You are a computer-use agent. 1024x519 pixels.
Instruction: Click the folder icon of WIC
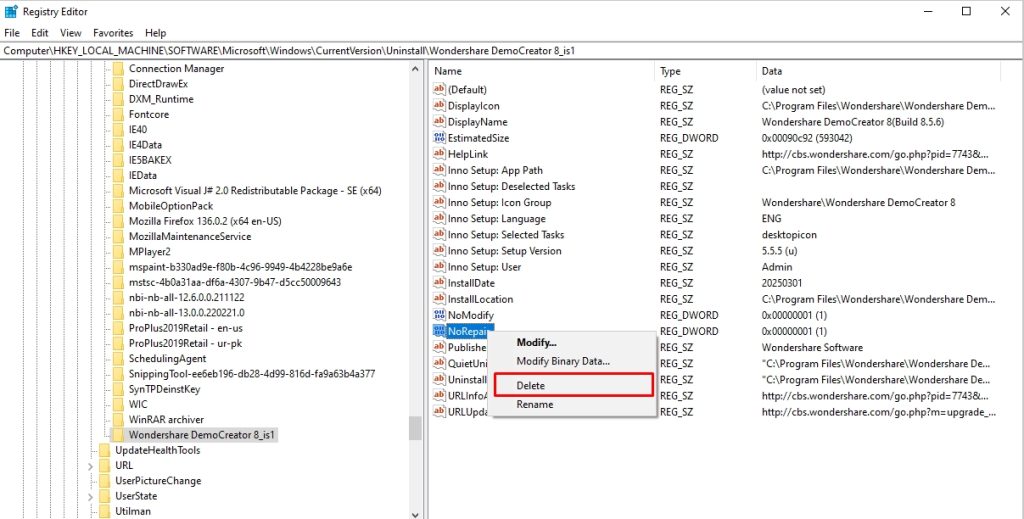[x=118, y=404]
